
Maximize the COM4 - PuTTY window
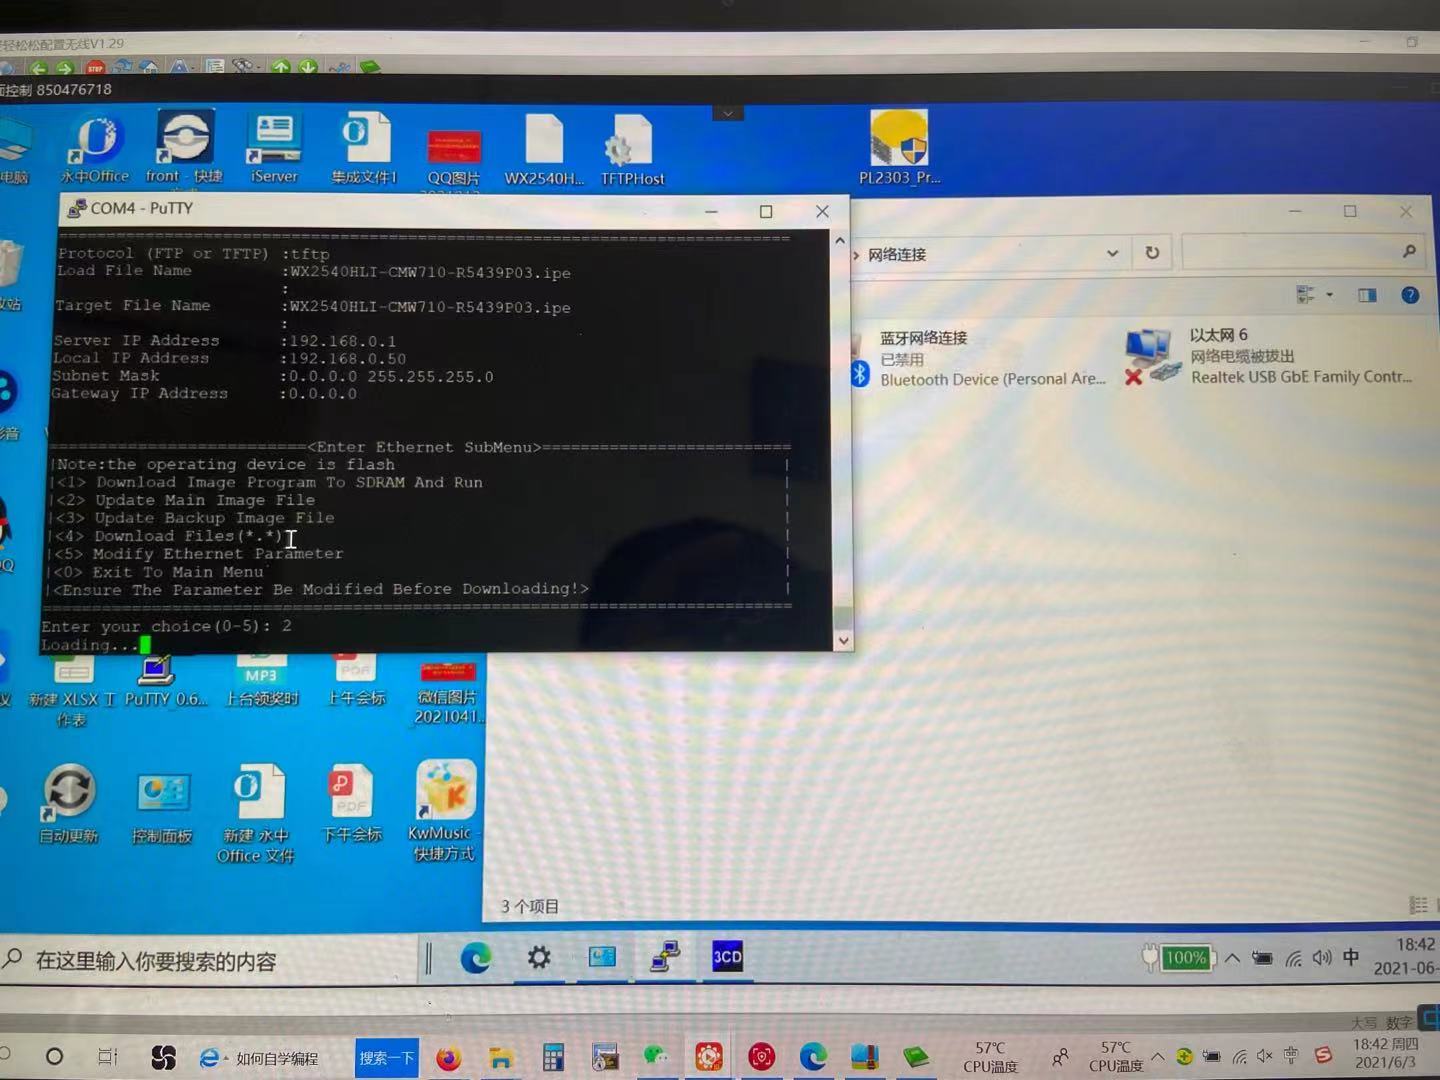766,211
